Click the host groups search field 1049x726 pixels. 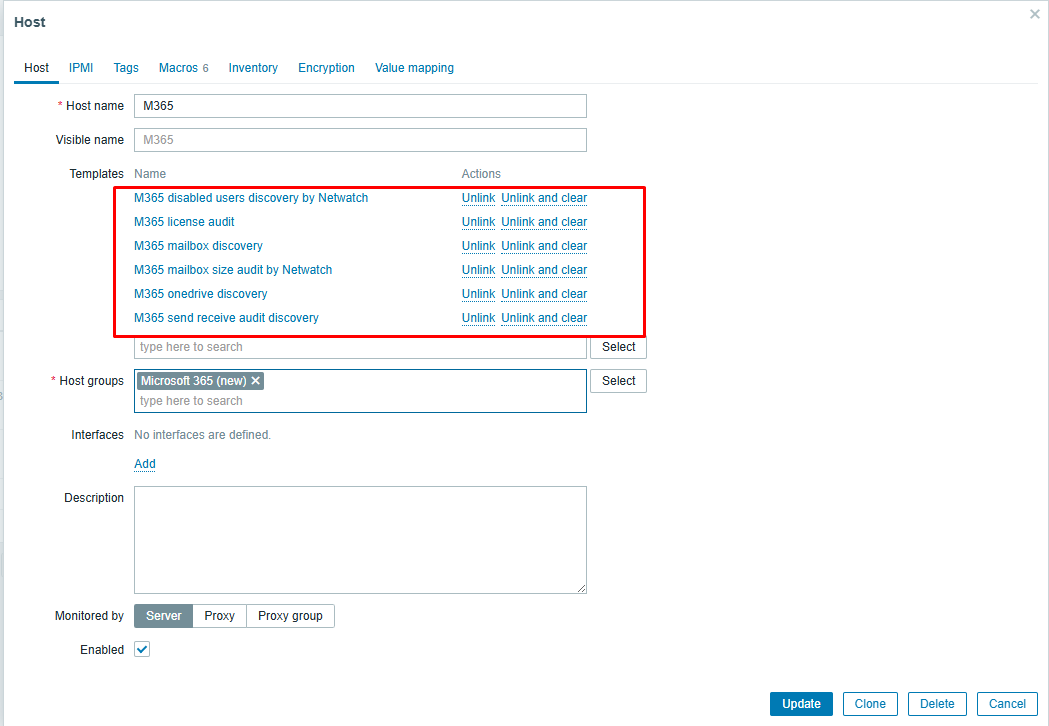(361, 401)
